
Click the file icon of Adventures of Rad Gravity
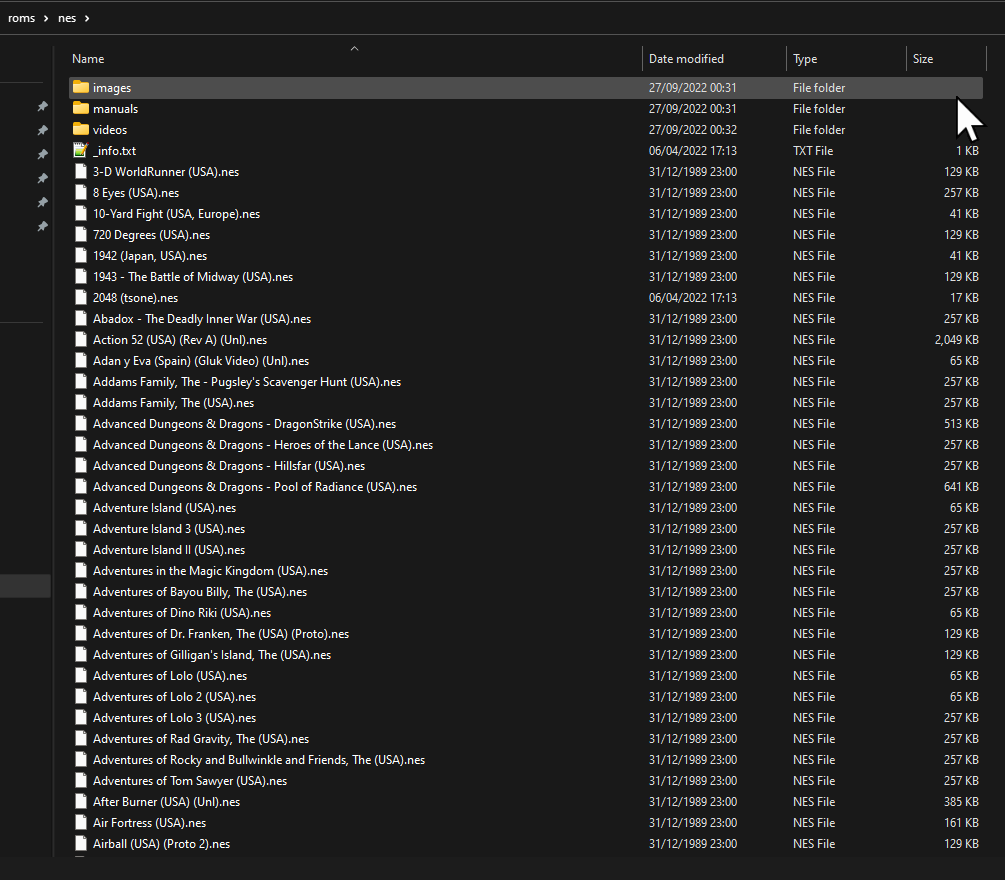click(81, 738)
